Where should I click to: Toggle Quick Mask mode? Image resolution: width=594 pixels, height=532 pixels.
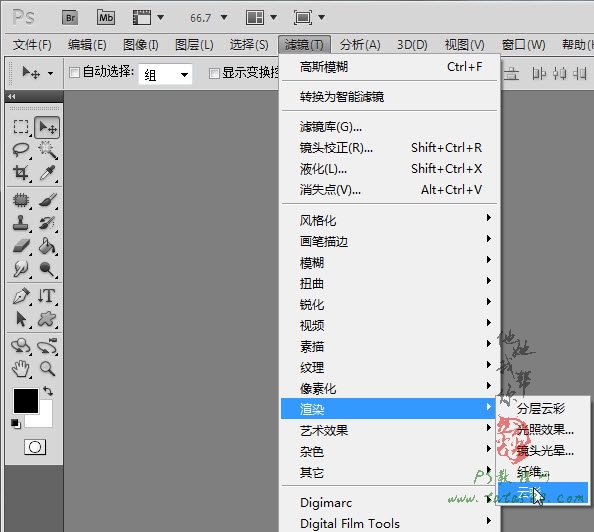click(35, 447)
